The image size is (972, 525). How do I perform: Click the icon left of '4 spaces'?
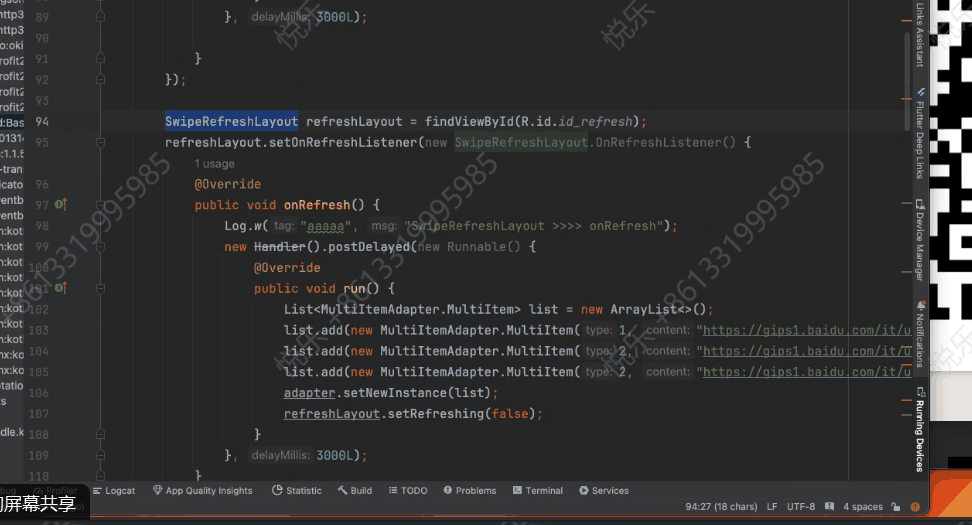click(829, 506)
